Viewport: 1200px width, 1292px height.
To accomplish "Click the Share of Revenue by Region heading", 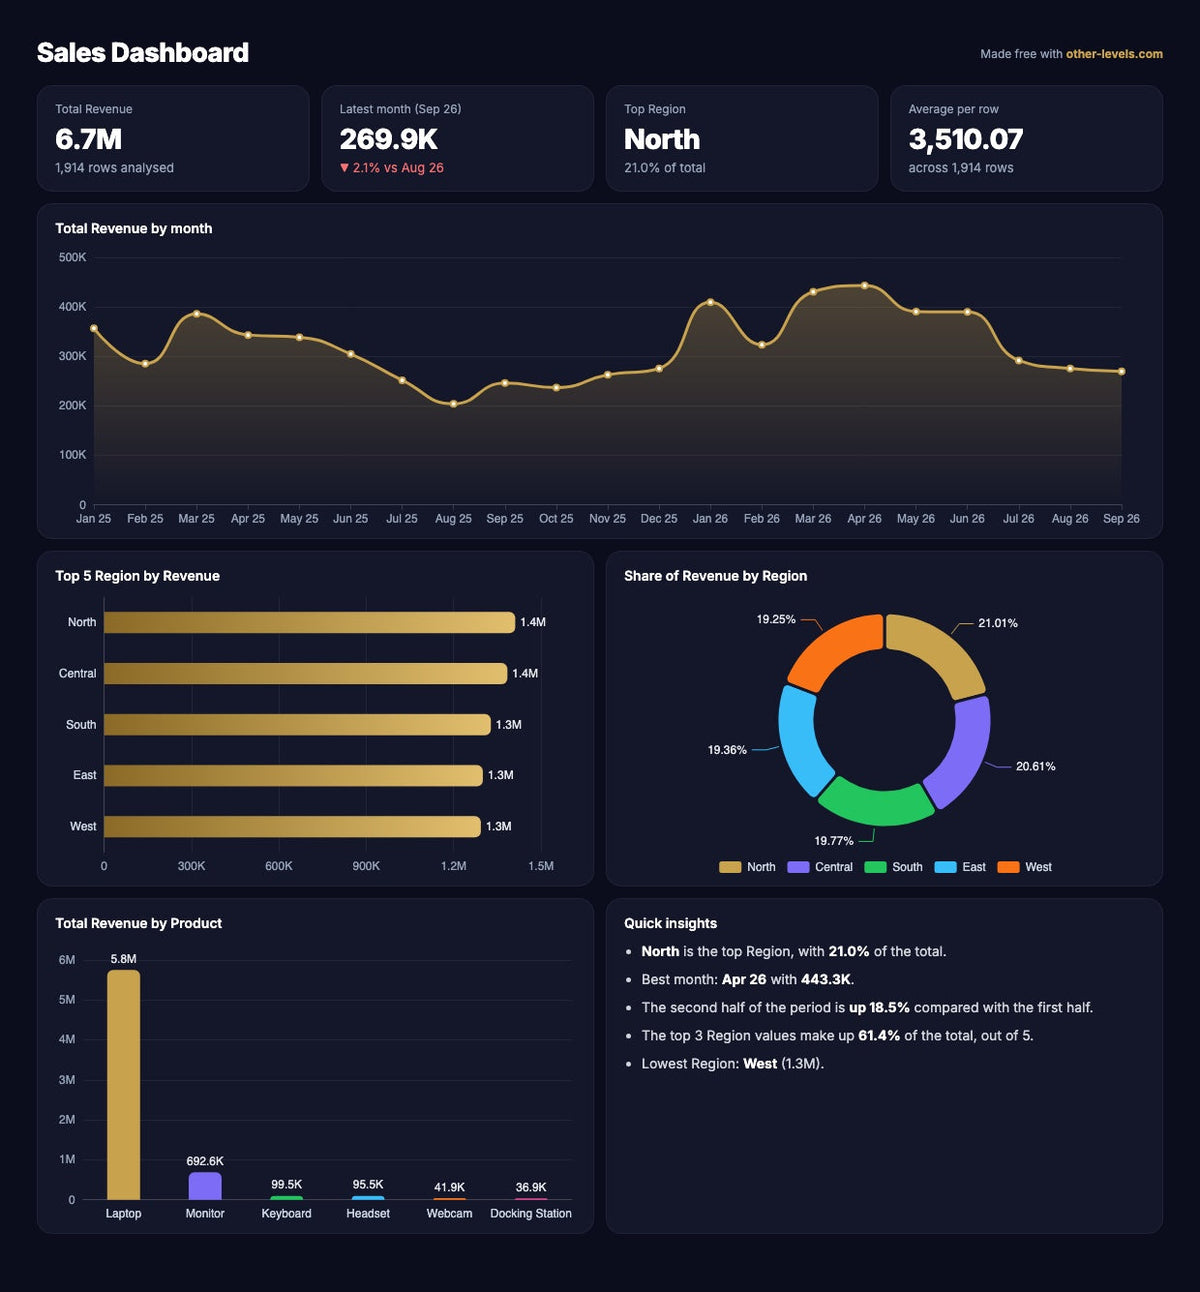I will click(715, 576).
